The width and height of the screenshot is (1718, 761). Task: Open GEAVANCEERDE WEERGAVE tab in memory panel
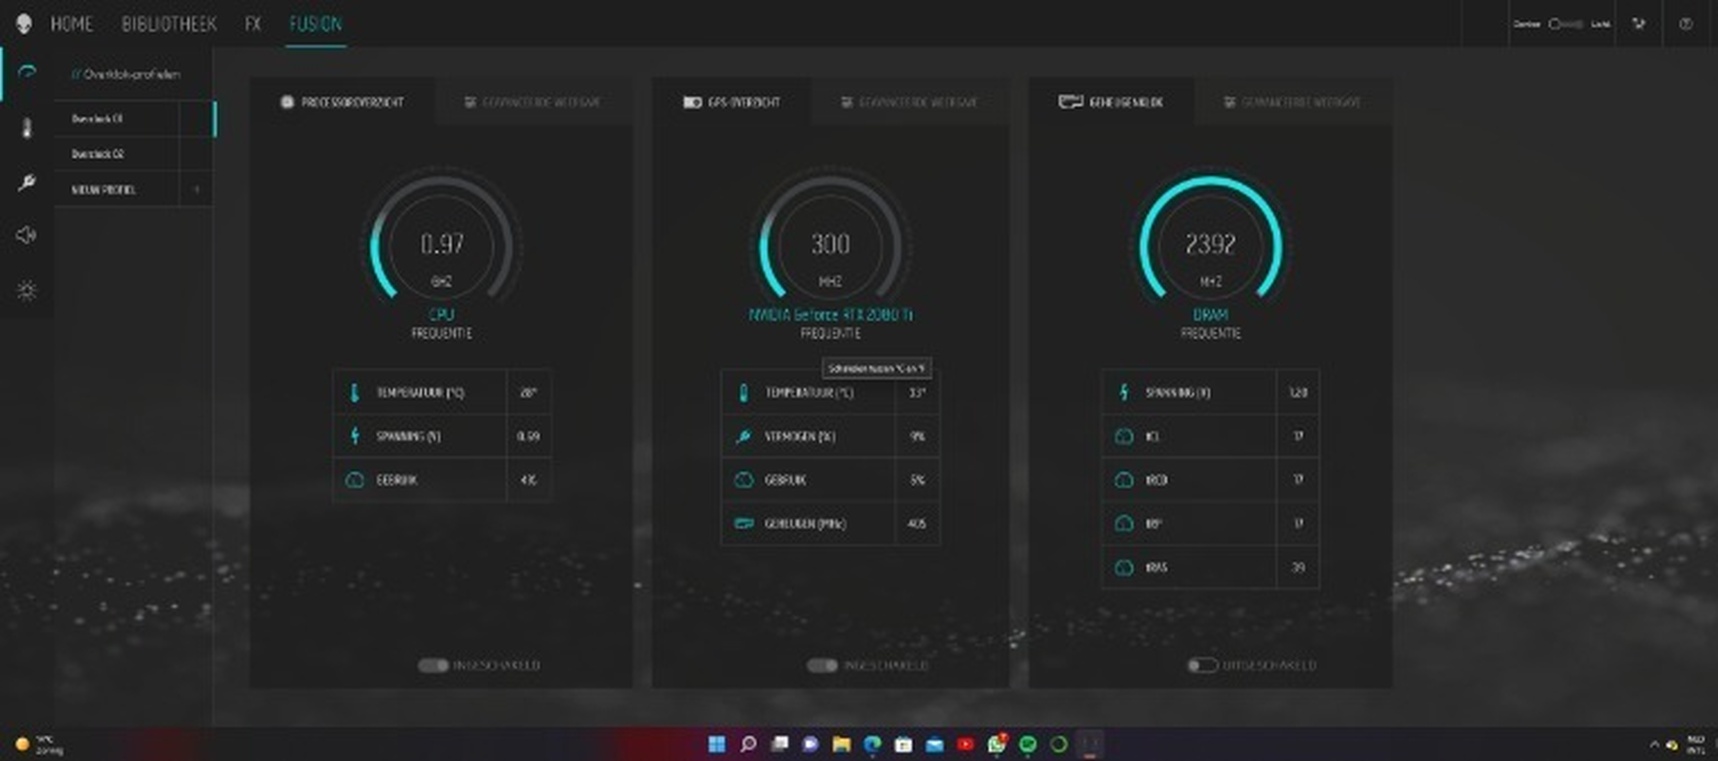(x=1292, y=102)
